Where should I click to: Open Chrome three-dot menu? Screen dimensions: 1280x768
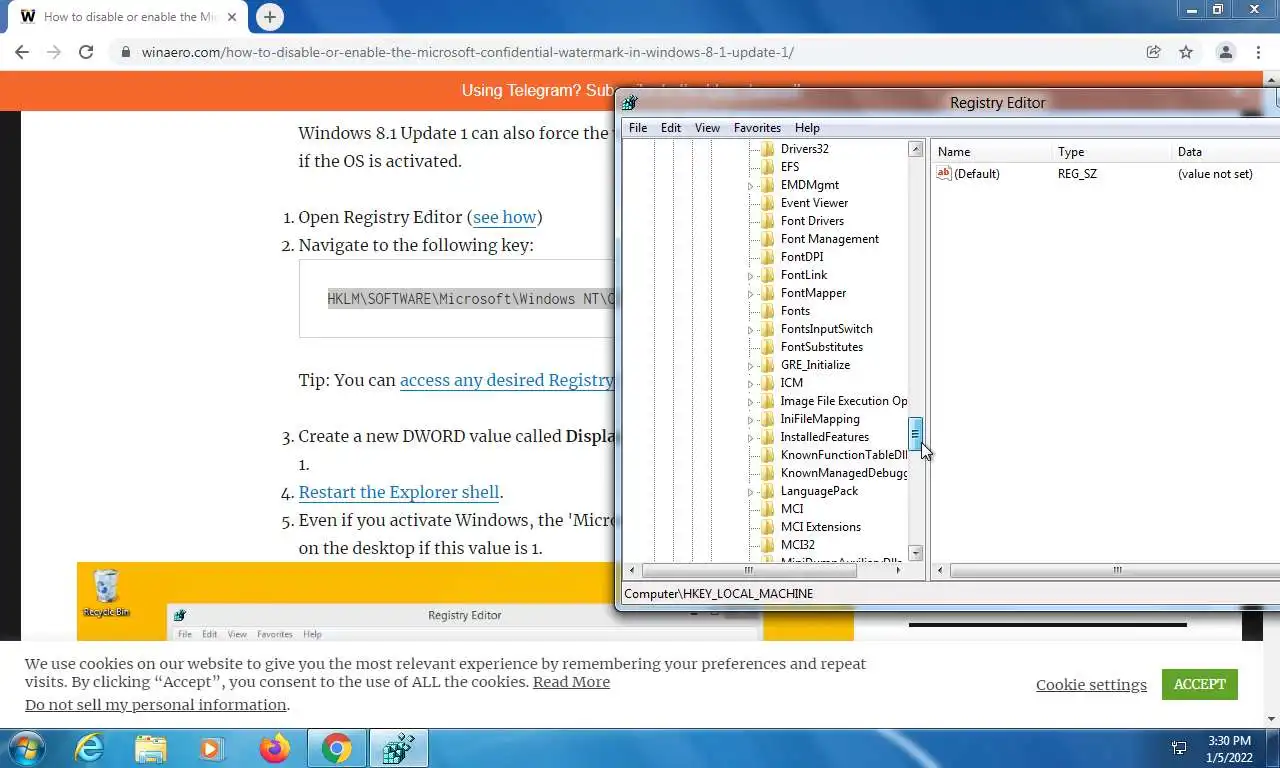coord(1259,52)
